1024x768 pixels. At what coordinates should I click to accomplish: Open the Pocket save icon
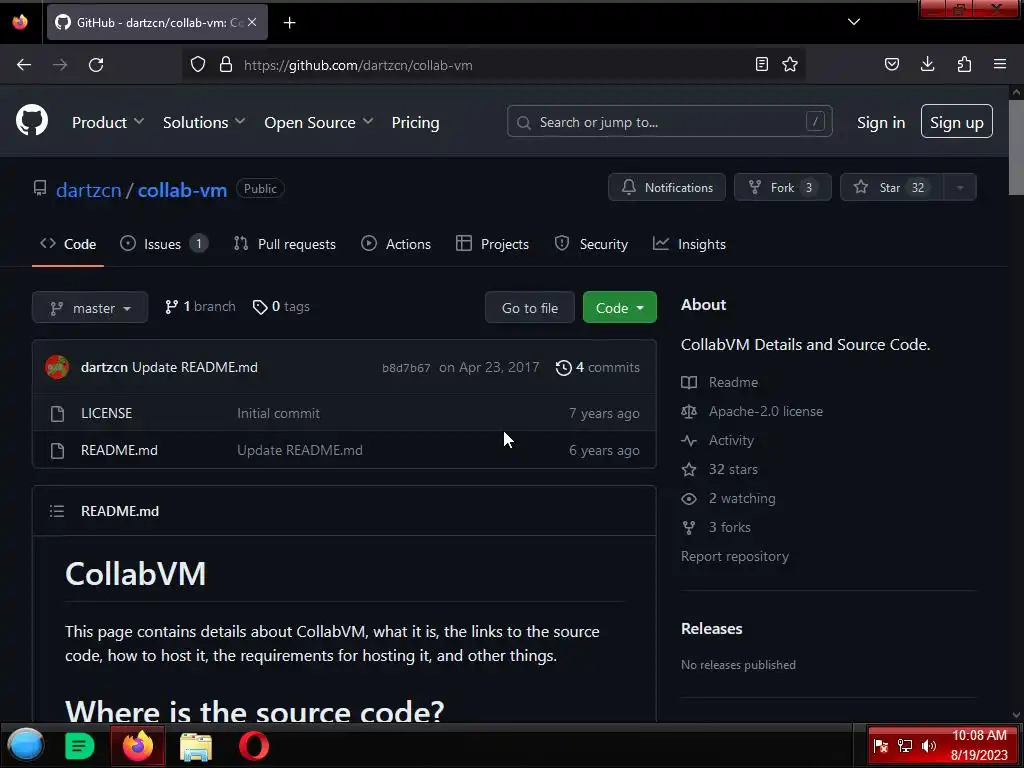pyautogui.click(x=892, y=64)
